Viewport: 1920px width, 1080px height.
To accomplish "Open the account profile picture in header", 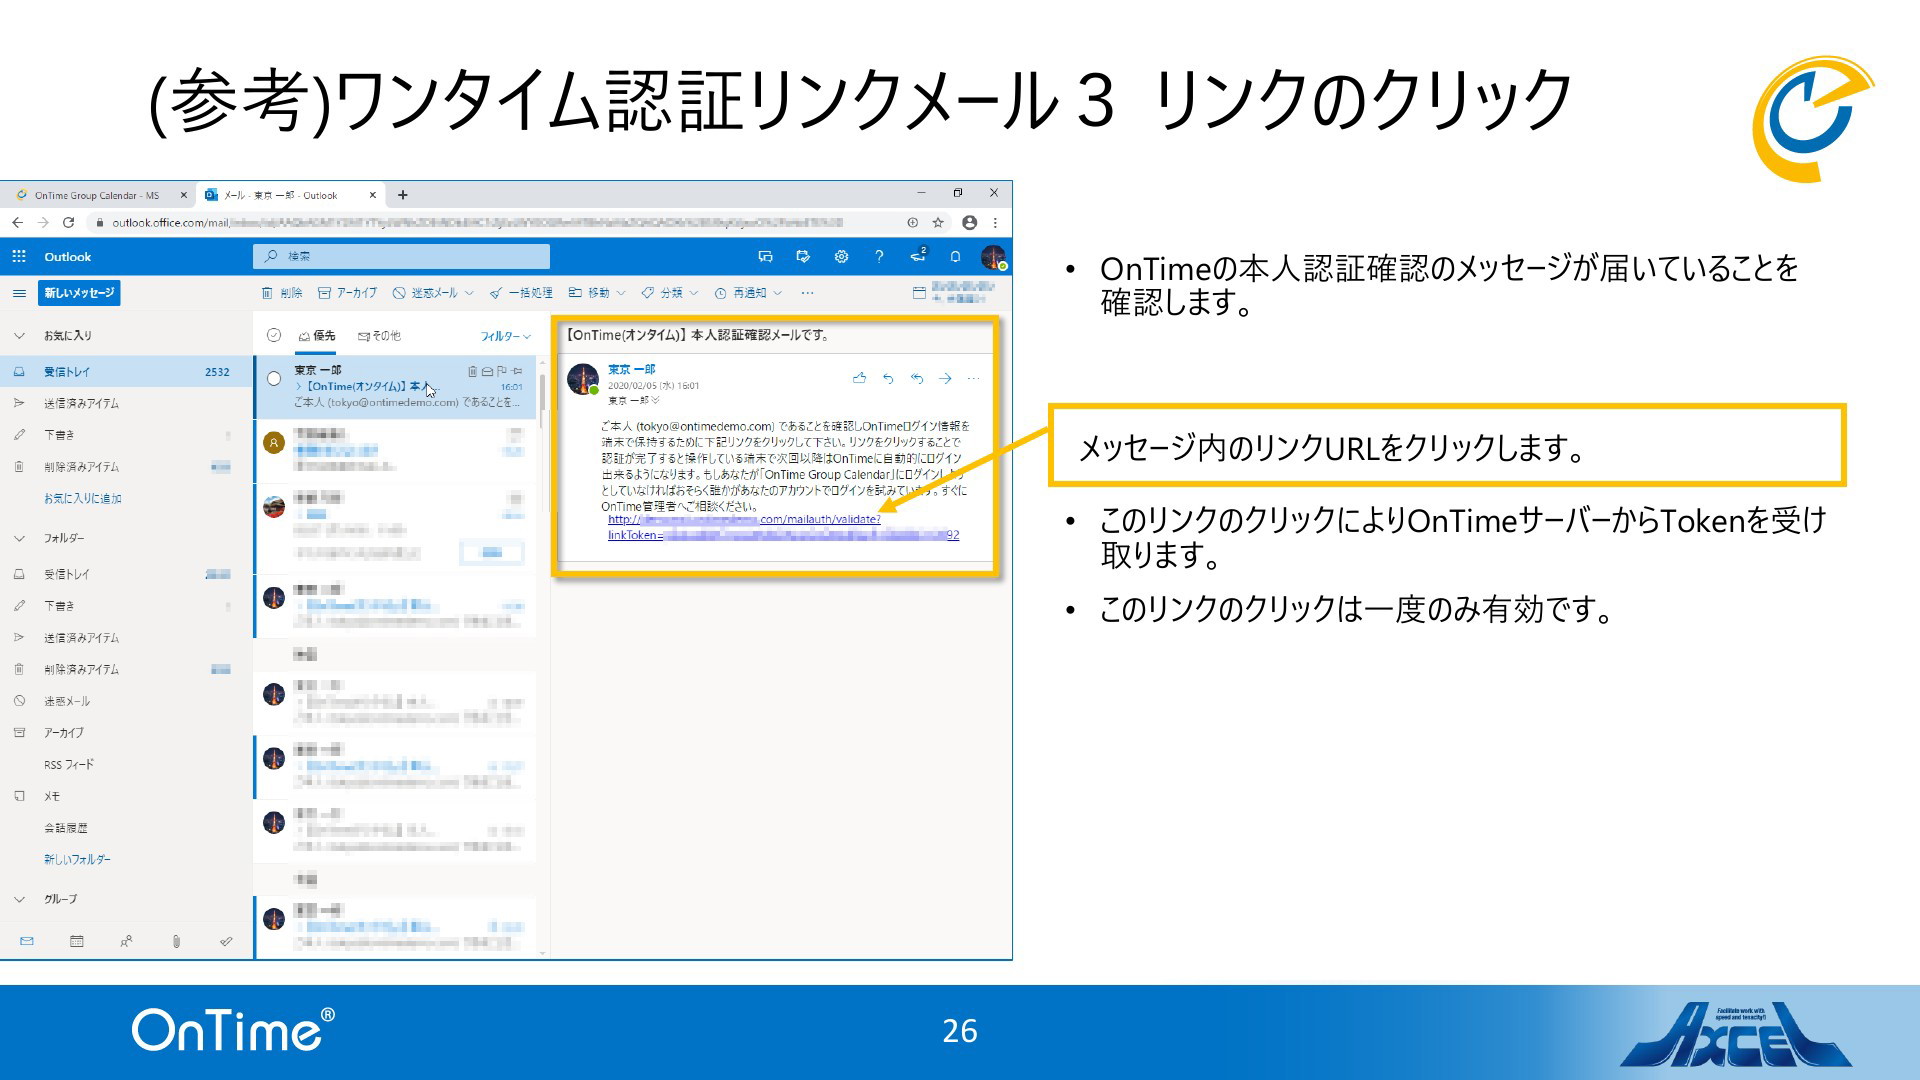I will 993,257.
